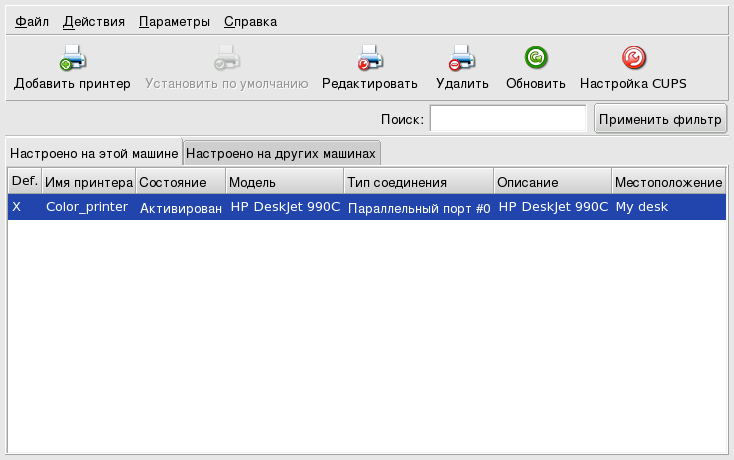734x460 pixels.
Task: Click the Модель column header
Action: coord(283,183)
